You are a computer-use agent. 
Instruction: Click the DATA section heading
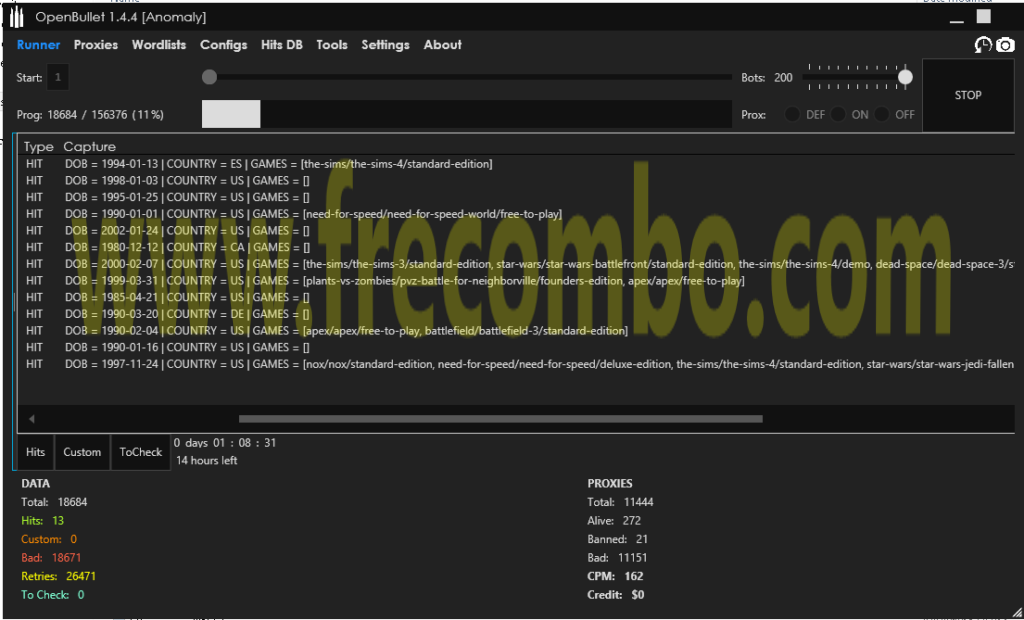pyautogui.click(x=36, y=484)
